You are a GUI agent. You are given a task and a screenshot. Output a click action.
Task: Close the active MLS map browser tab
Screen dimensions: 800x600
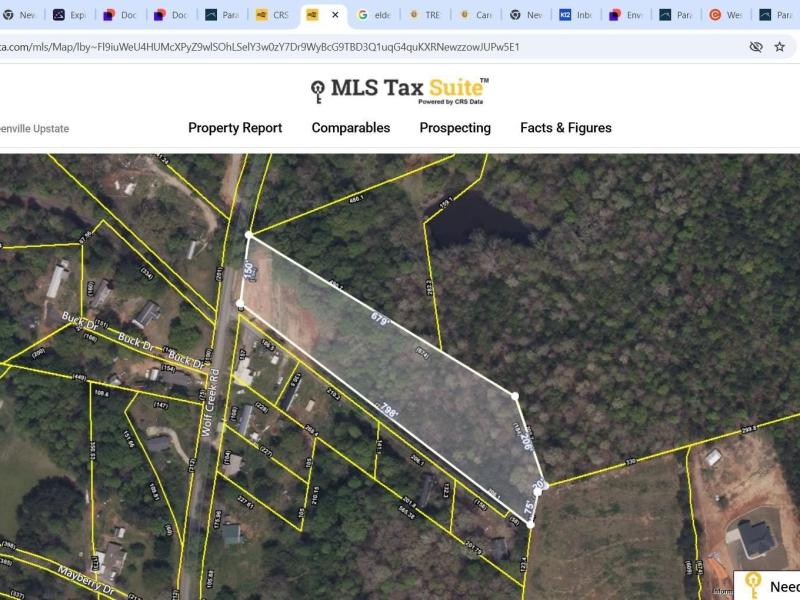coord(335,15)
